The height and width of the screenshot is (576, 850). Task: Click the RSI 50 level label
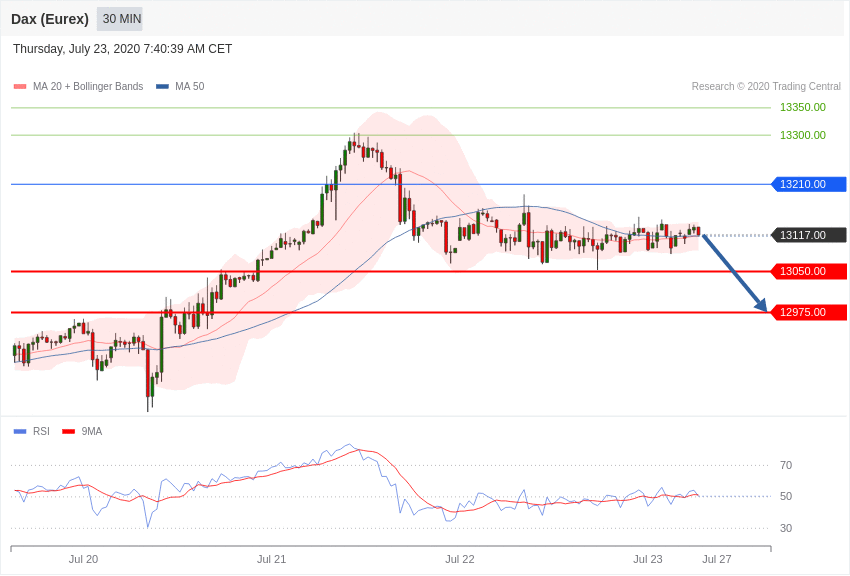pos(786,496)
